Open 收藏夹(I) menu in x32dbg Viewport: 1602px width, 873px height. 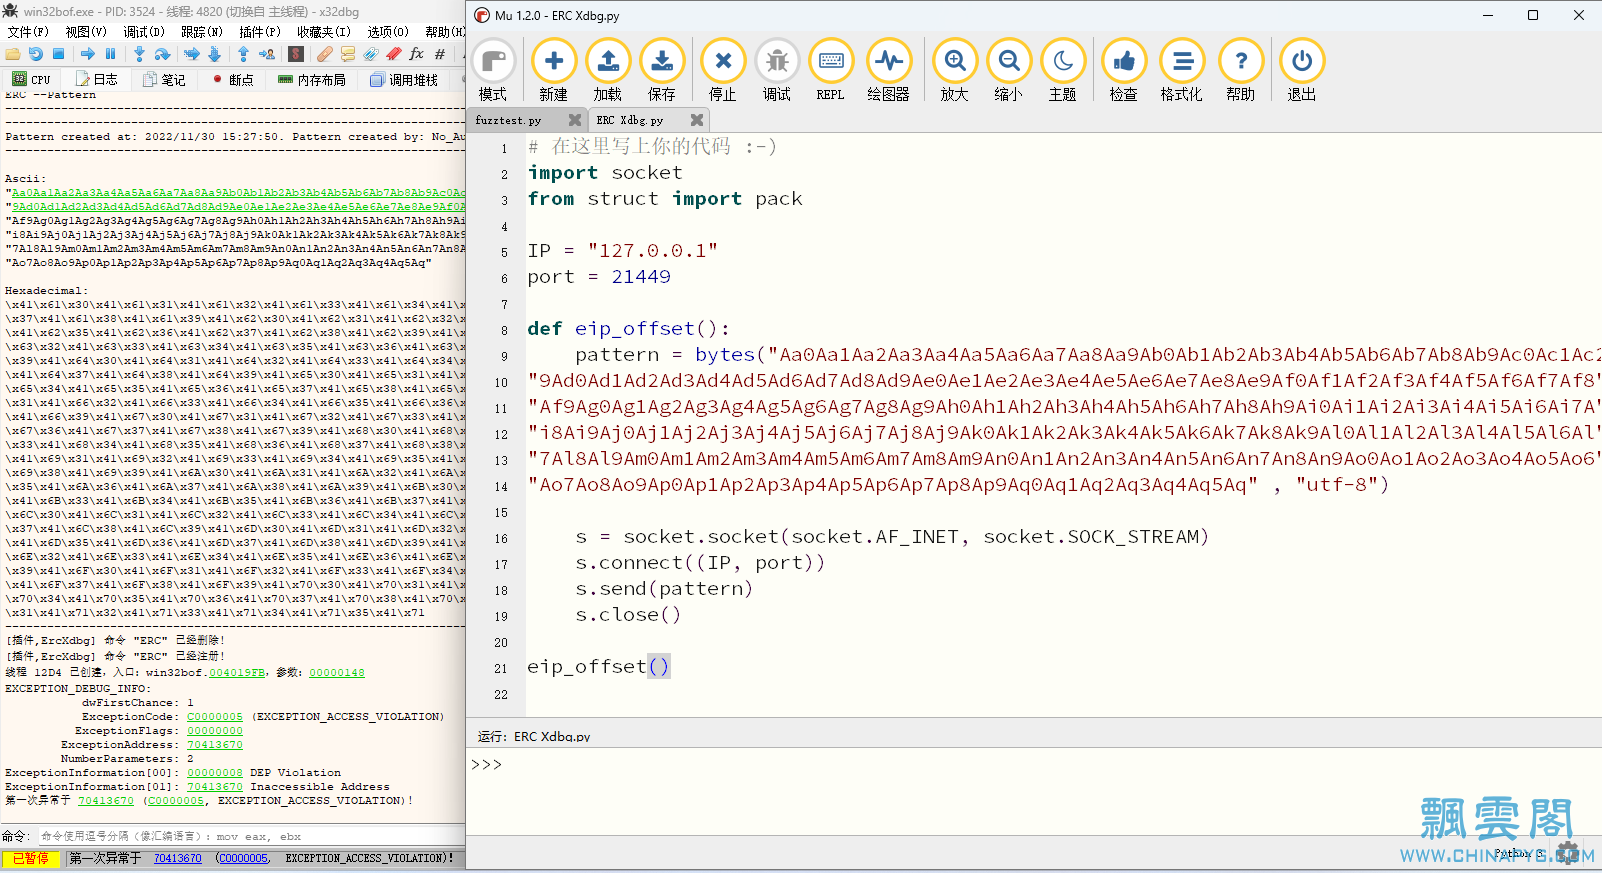point(324,32)
